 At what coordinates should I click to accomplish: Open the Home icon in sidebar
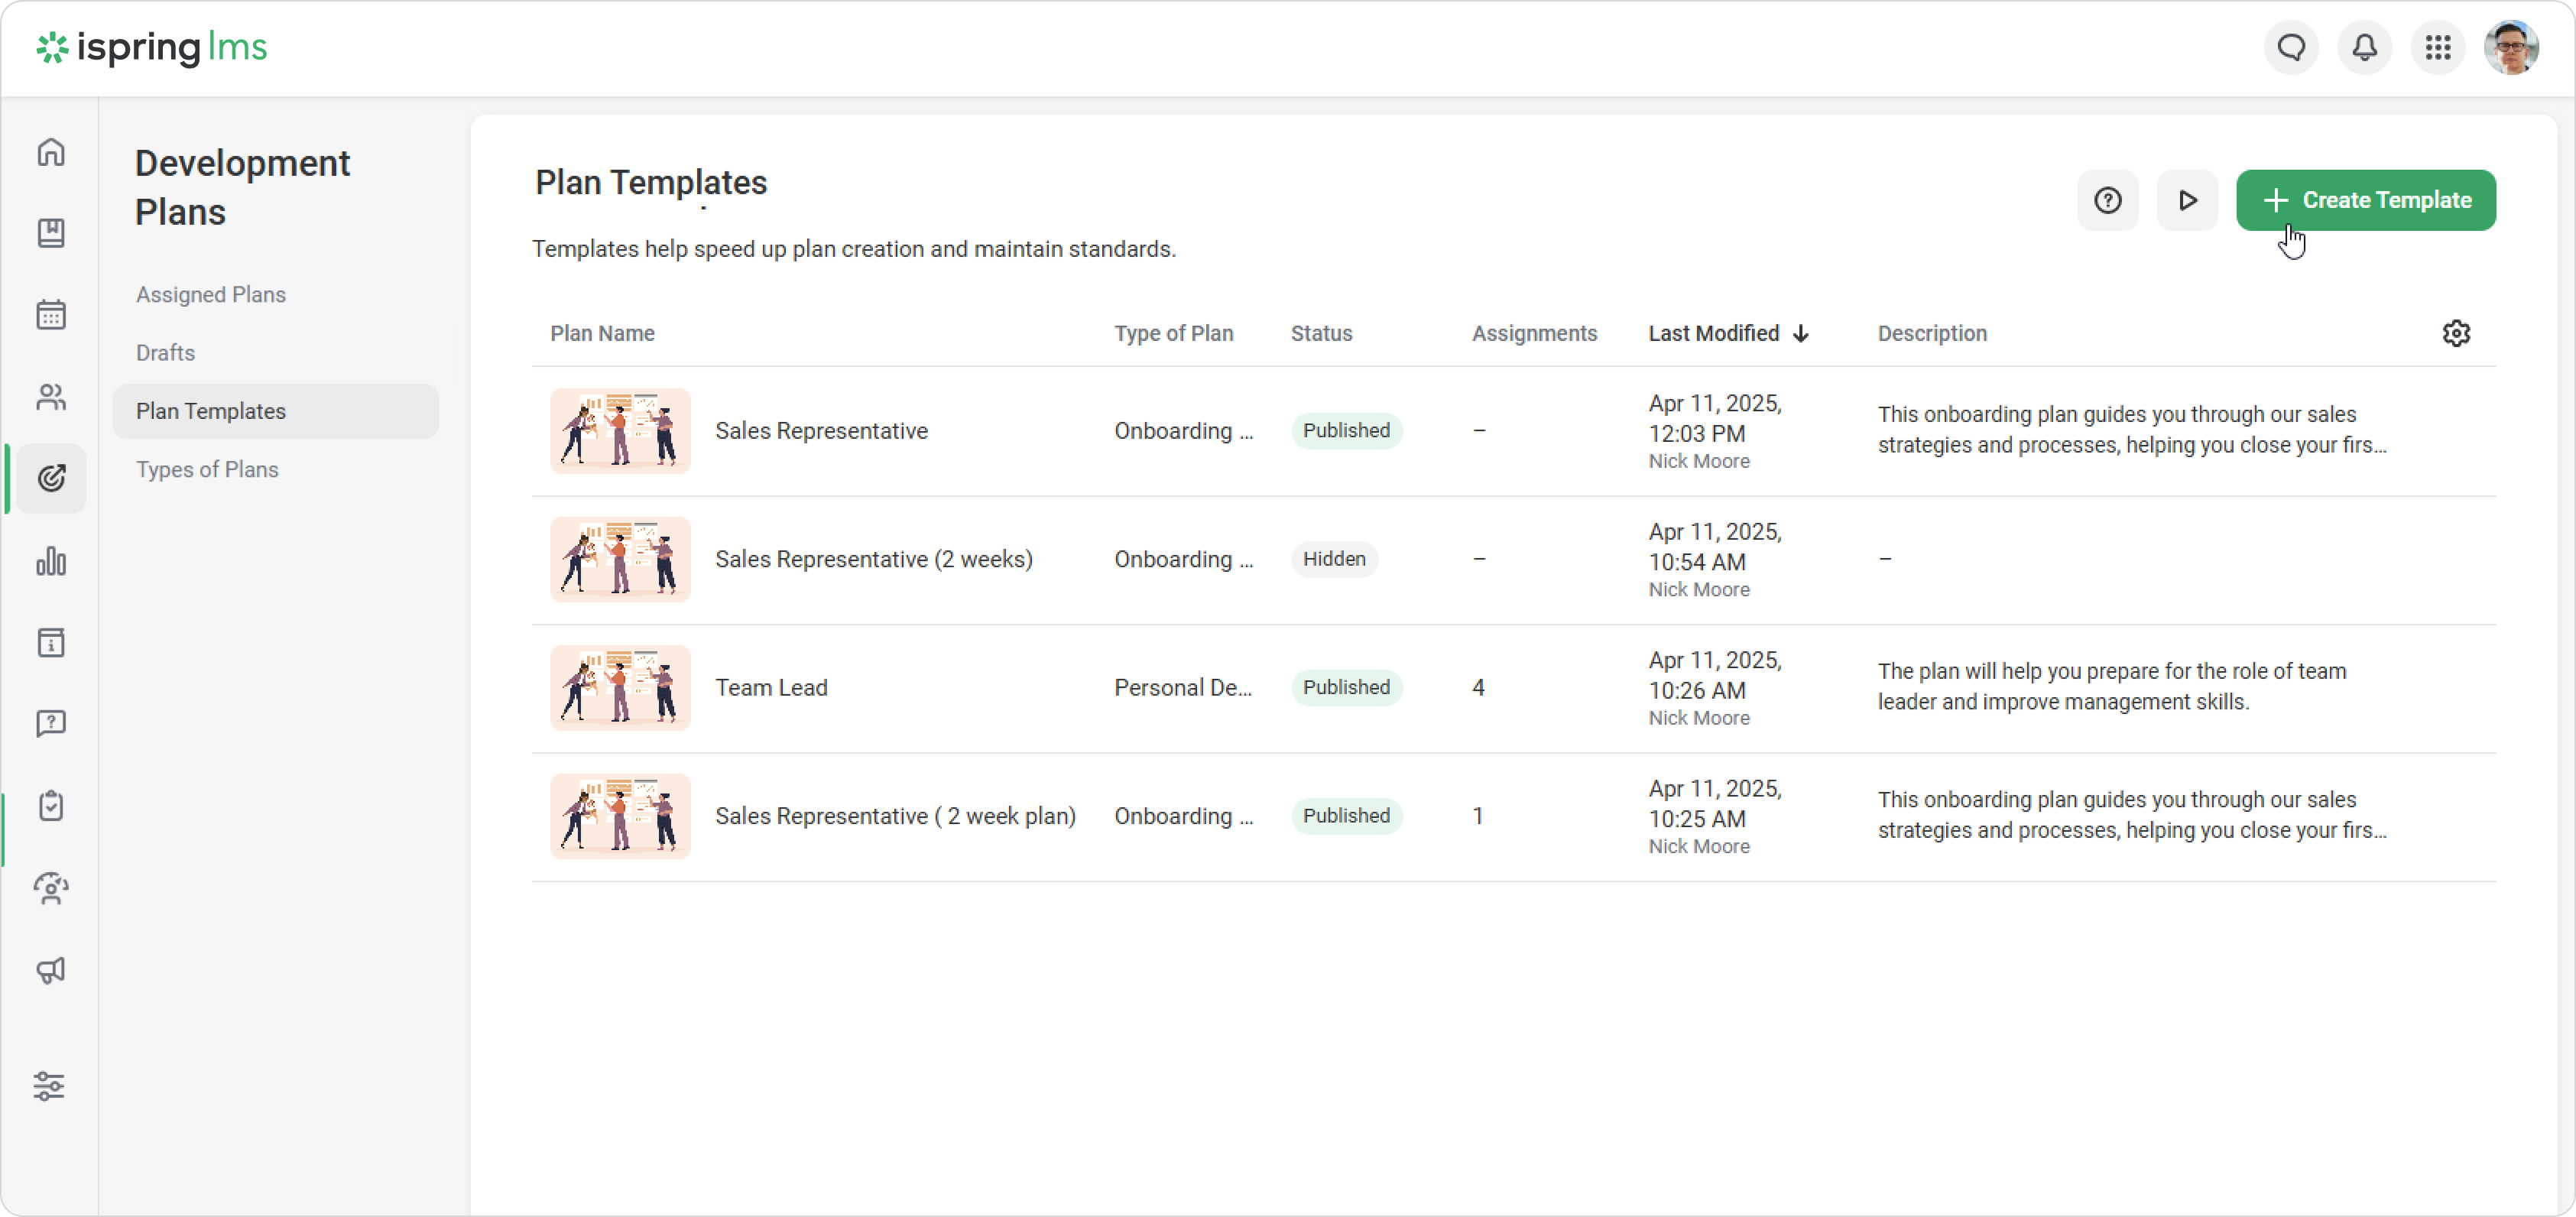pyautogui.click(x=51, y=152)
